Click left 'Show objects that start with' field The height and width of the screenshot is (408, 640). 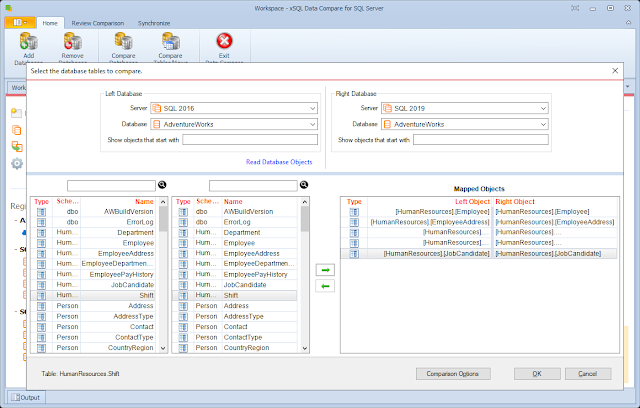point(250,140)
